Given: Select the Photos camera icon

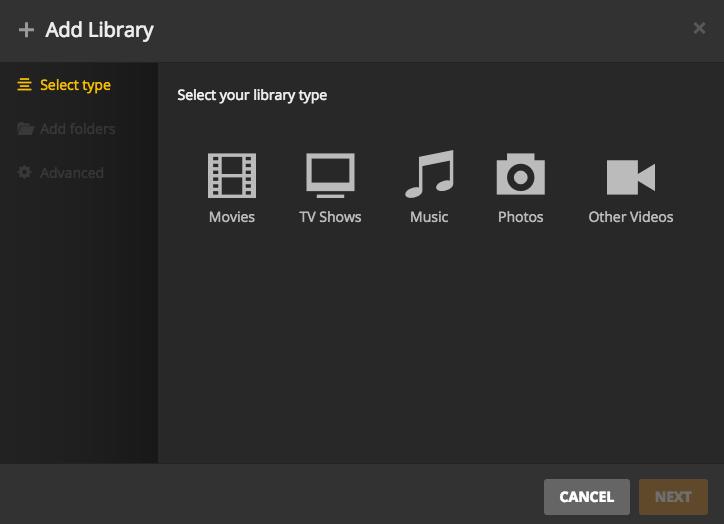Looking at the screenshot, I should [x=520, y=176].
